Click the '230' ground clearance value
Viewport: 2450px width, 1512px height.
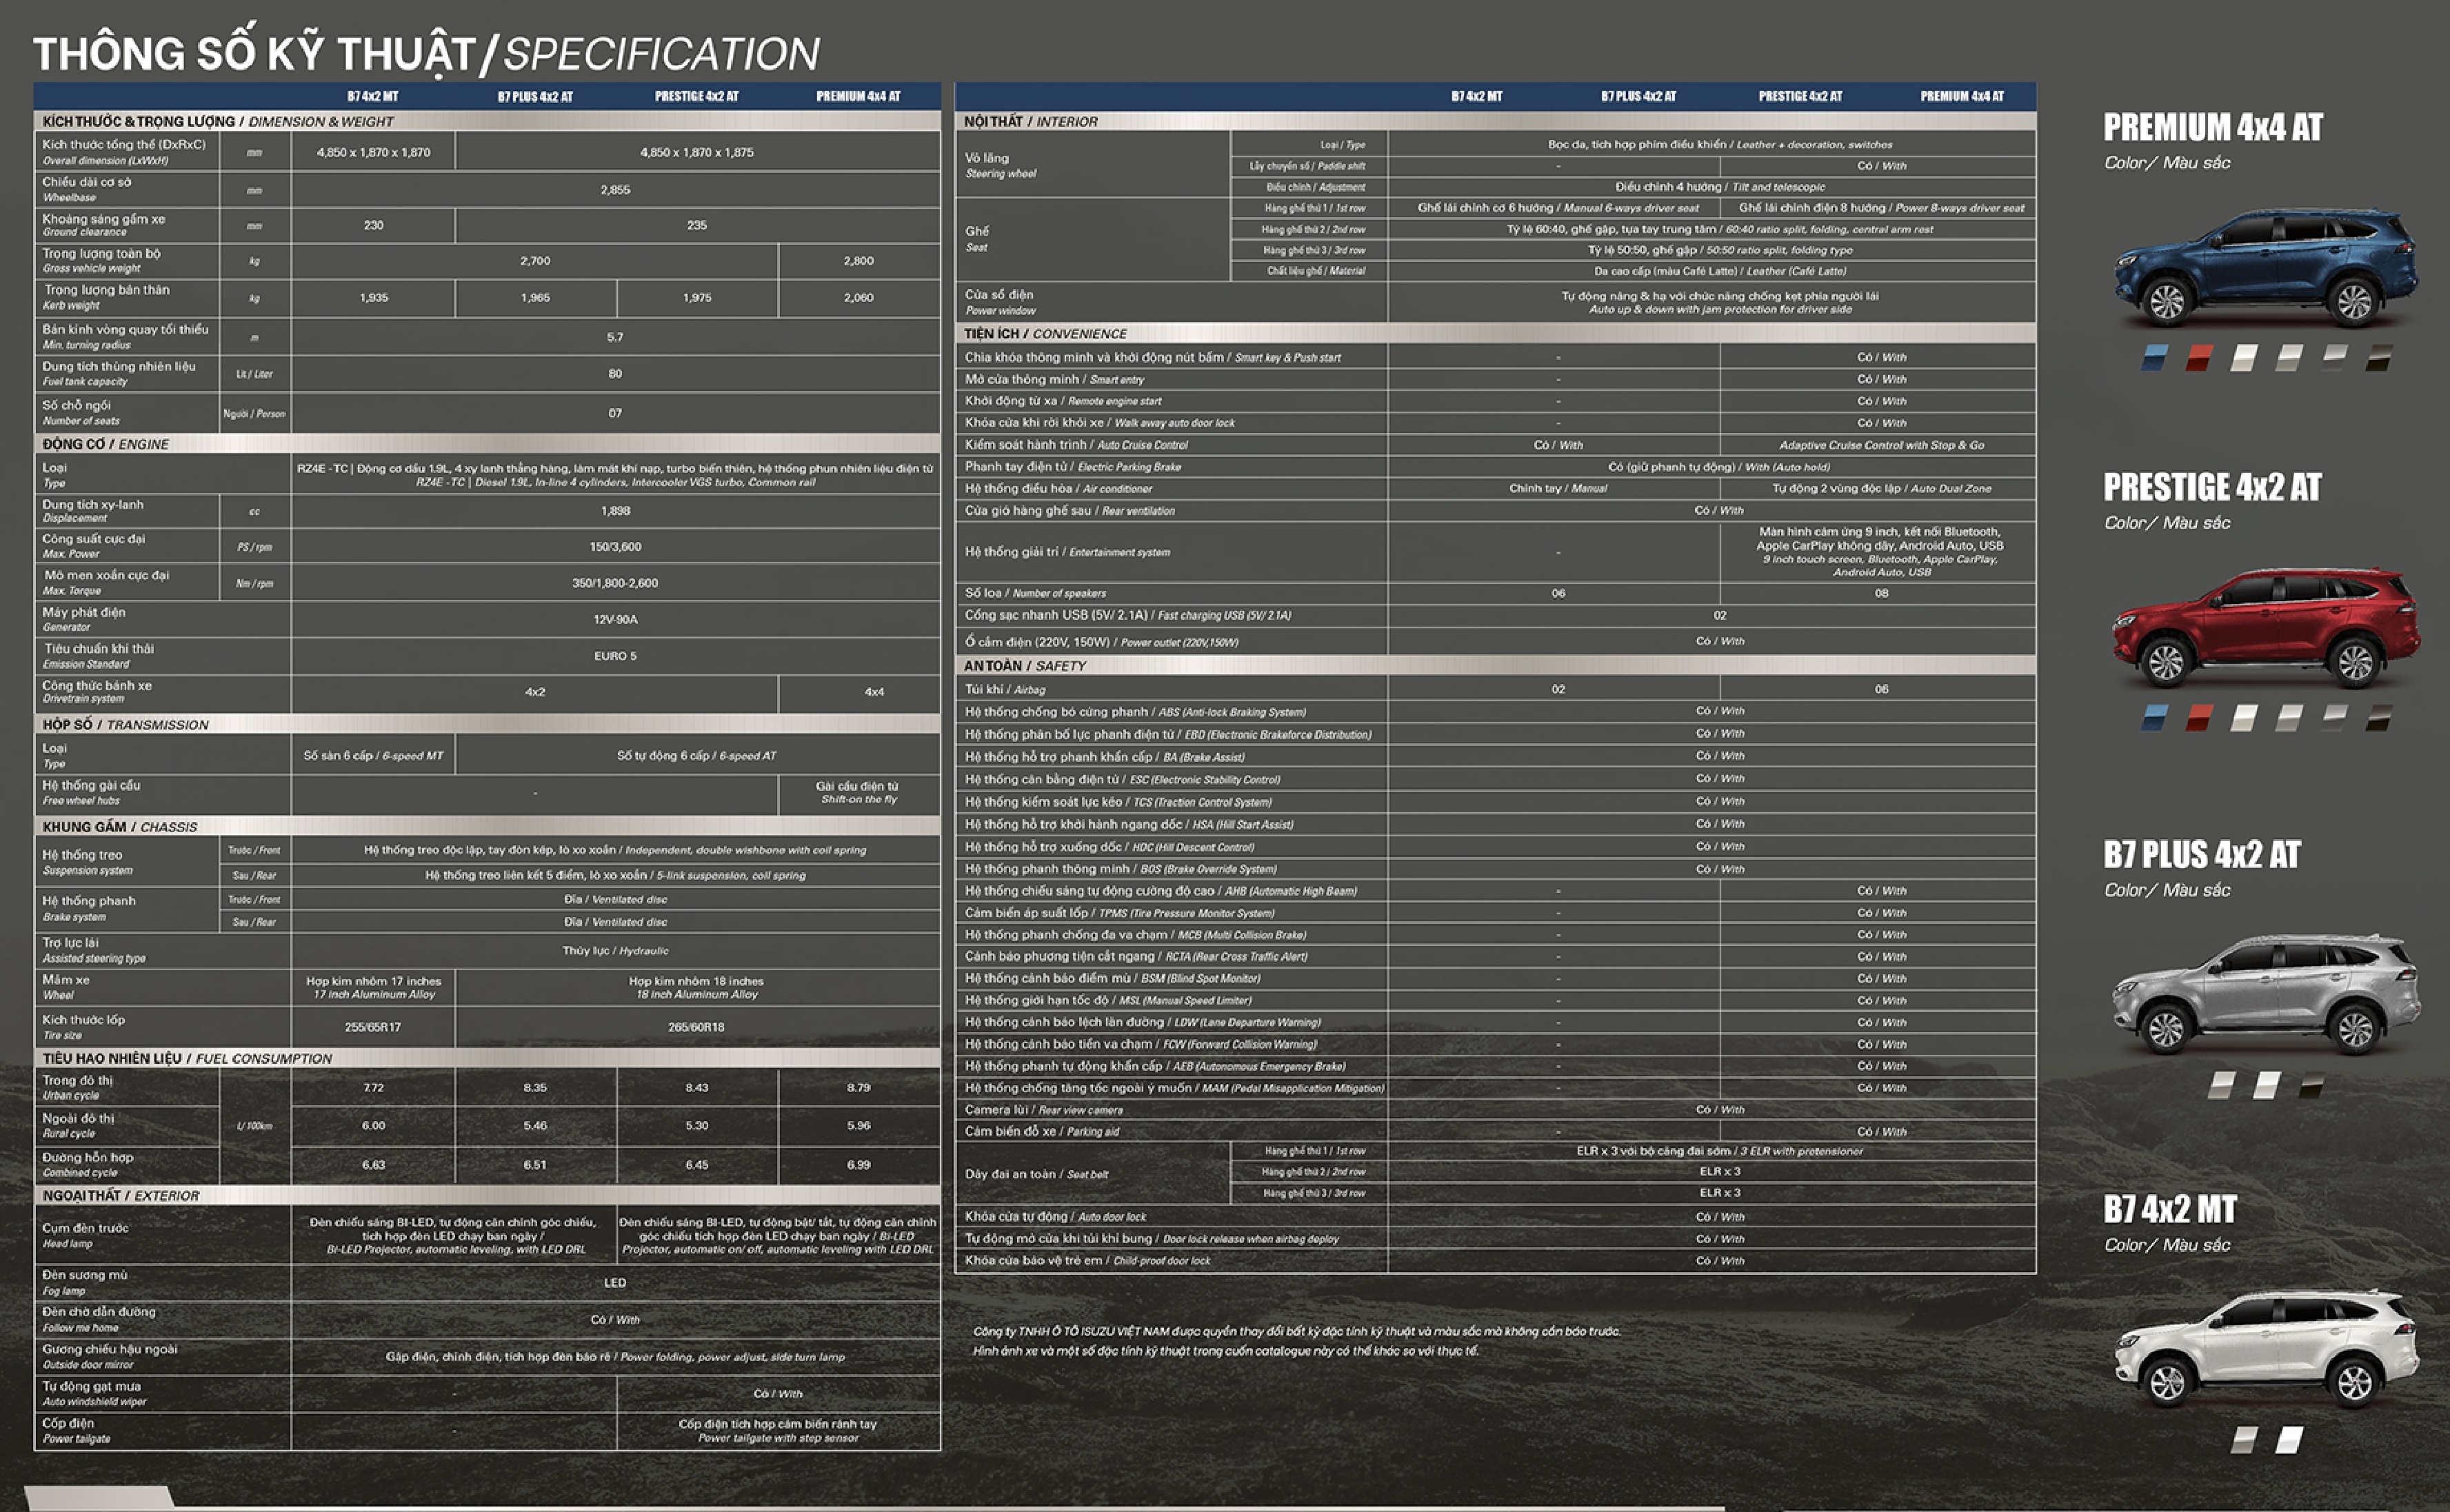click(373, 225)
